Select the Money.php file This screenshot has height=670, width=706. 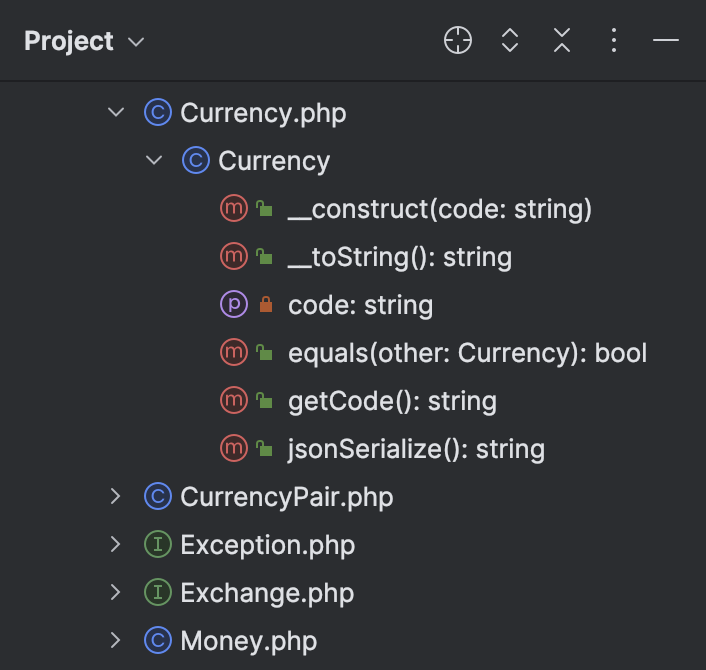248,640
